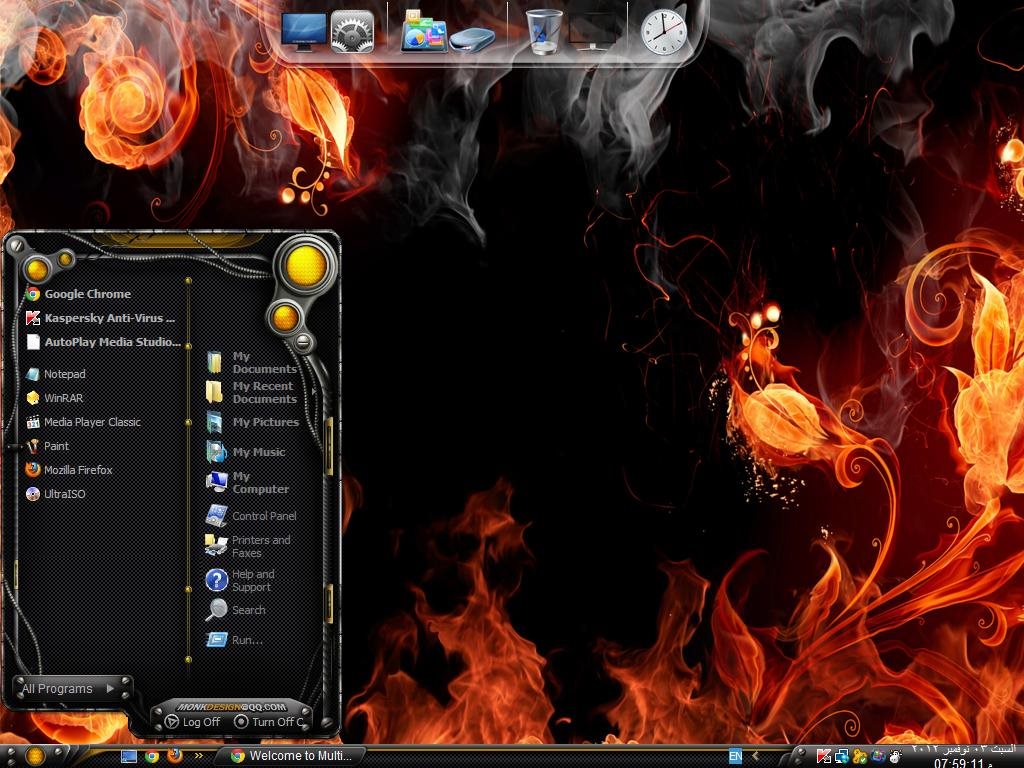1024x768 pixels.
Task: Click the gear settings icon in dock
Action: [x=352, y=32]
